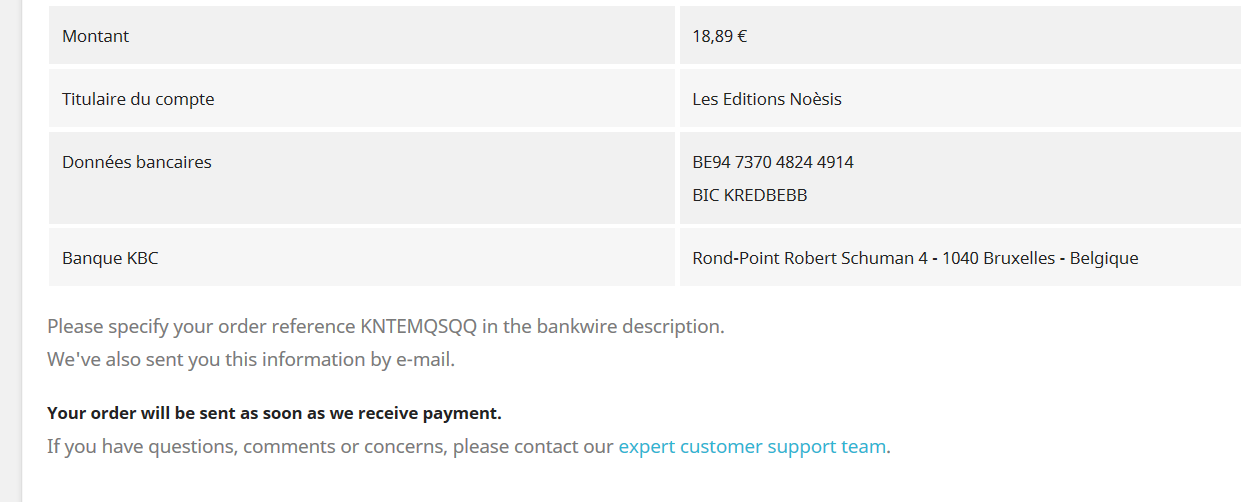This screenshot has width=1241, height=502.
Task: Select the Les Editions Noèsis account holder
Action: 767,99
